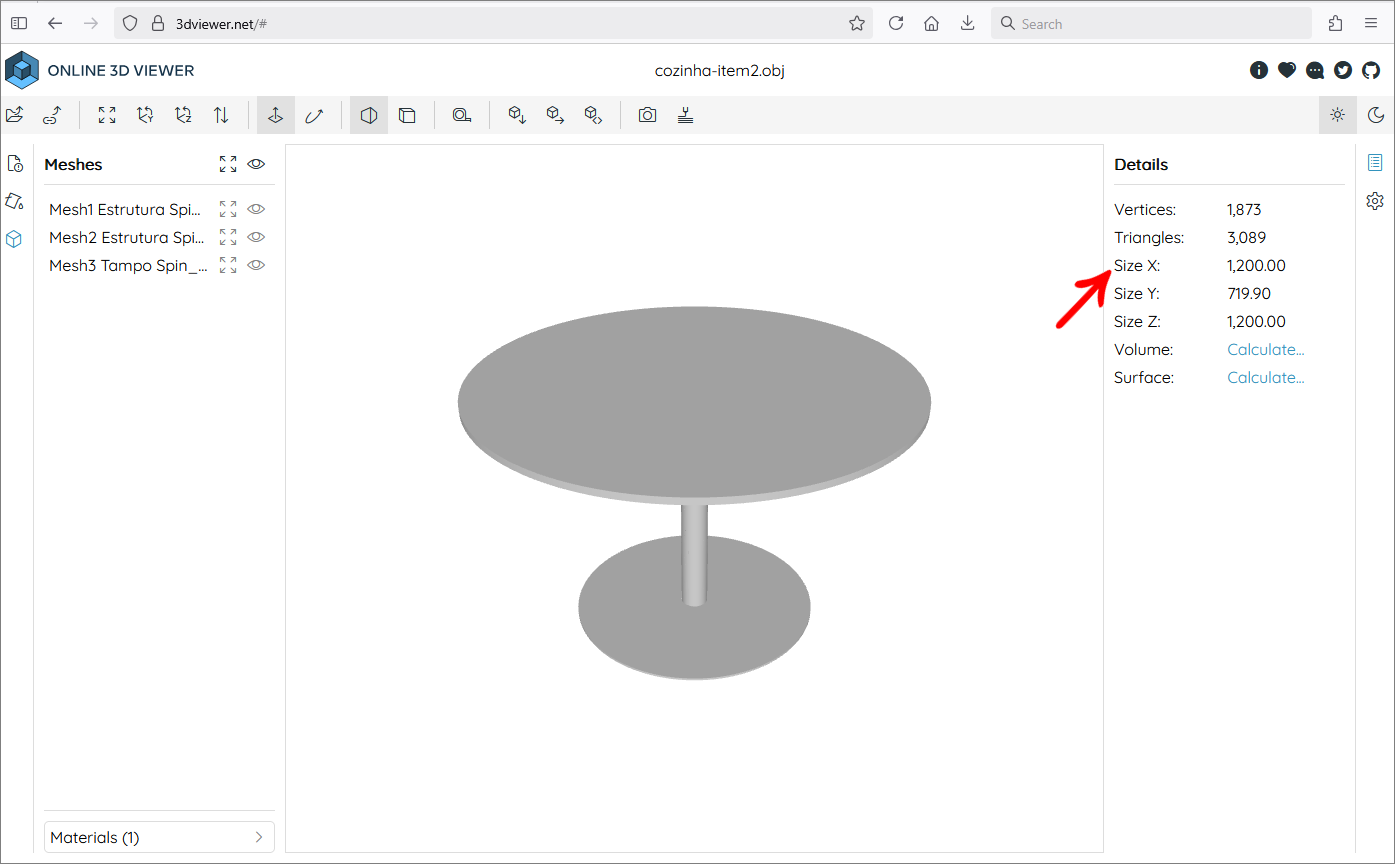This screenshot has width=1395, height=864.
Task: Download the model file
Action: 516,115
